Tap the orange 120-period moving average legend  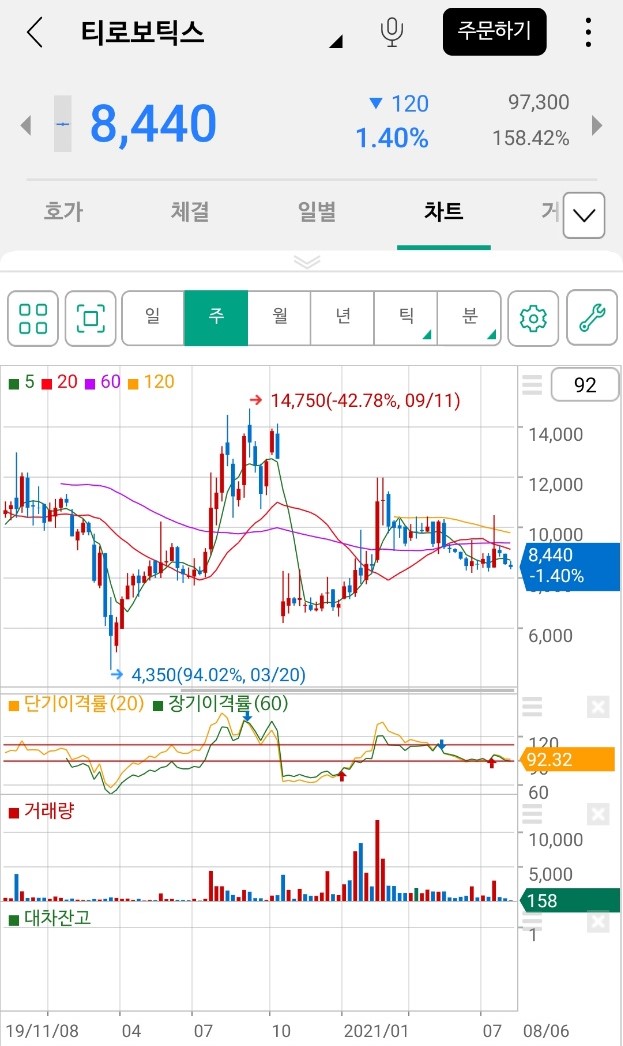(x=151, y=382)
